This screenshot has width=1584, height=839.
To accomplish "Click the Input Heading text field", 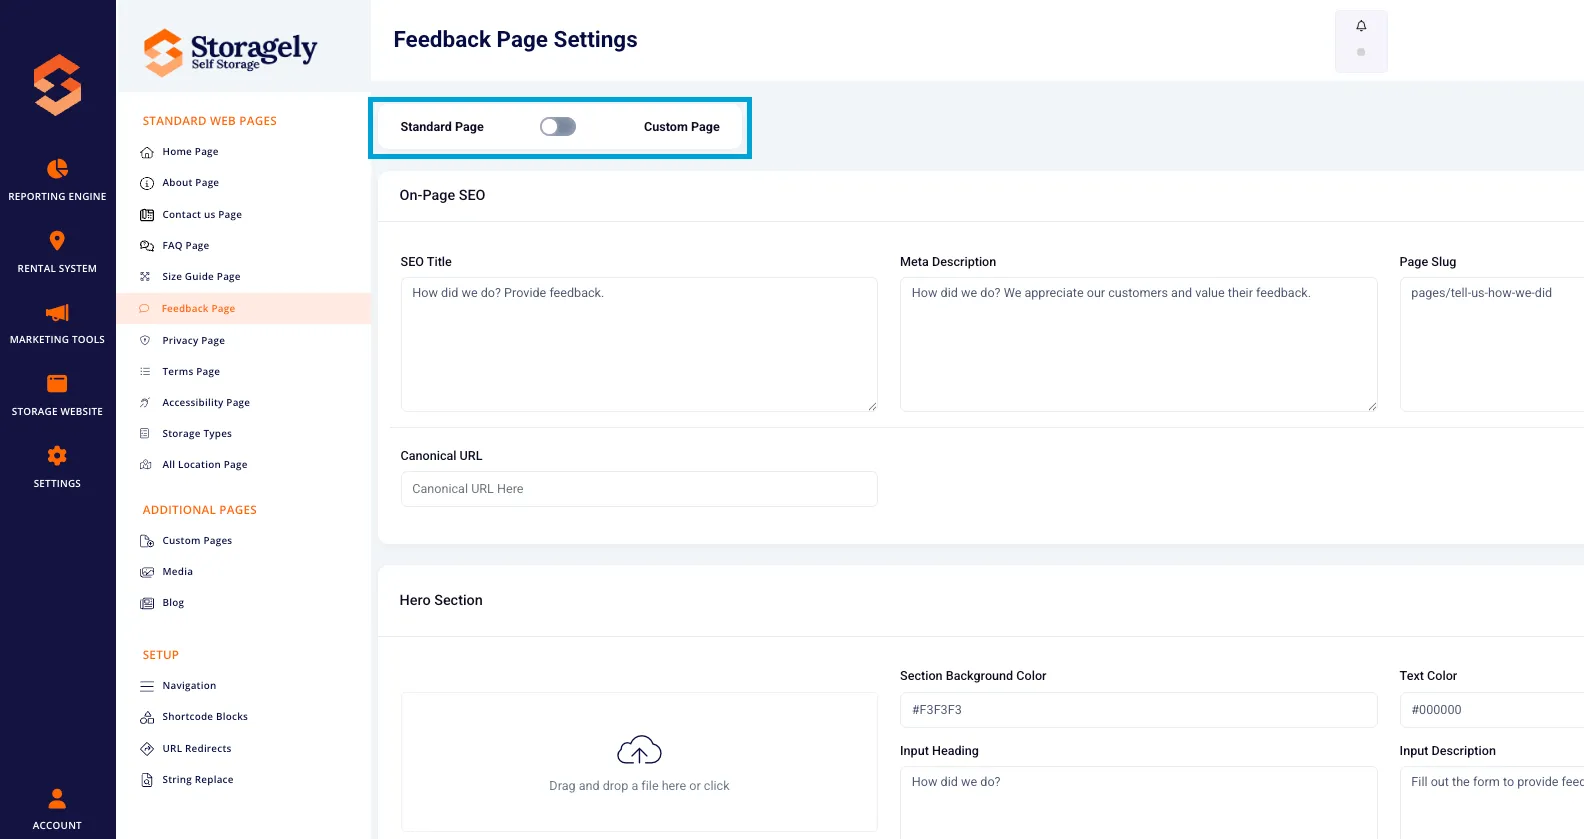I will coord(1138,802).
